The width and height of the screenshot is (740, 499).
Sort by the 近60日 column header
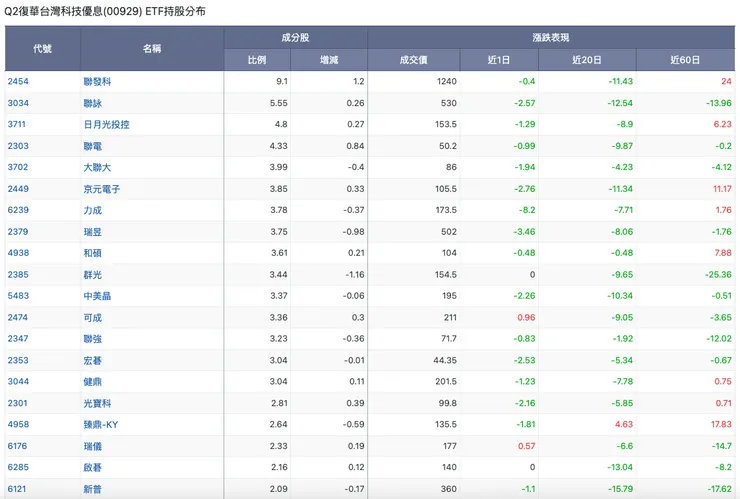click(685, 60)
